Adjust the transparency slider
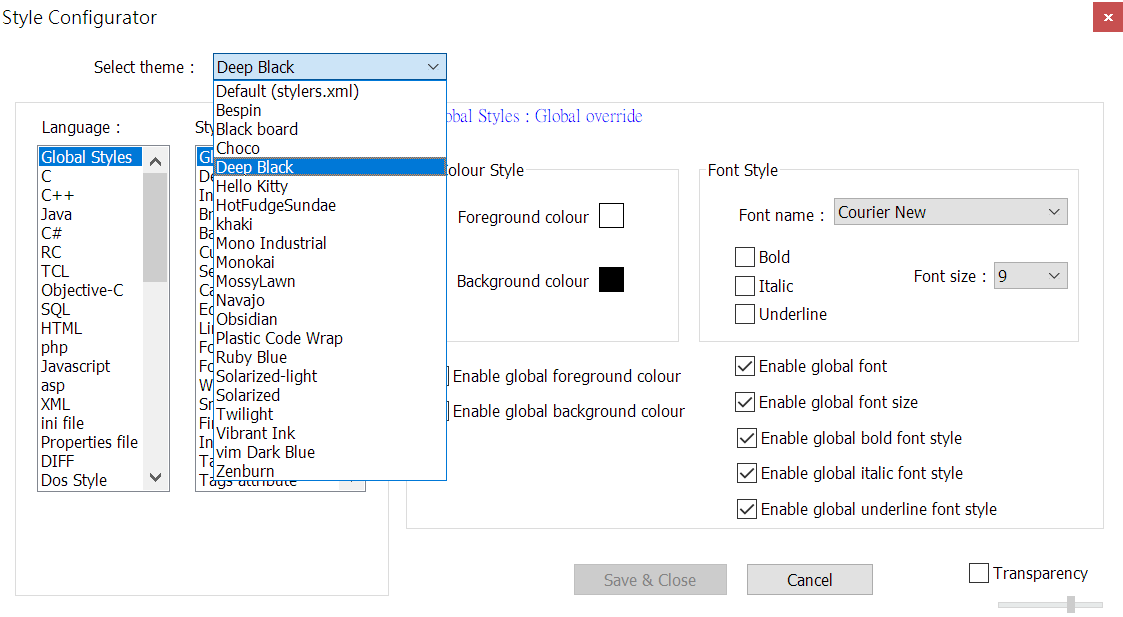This screenshot has width=1123, height=617. click(x=1070, y=603)
